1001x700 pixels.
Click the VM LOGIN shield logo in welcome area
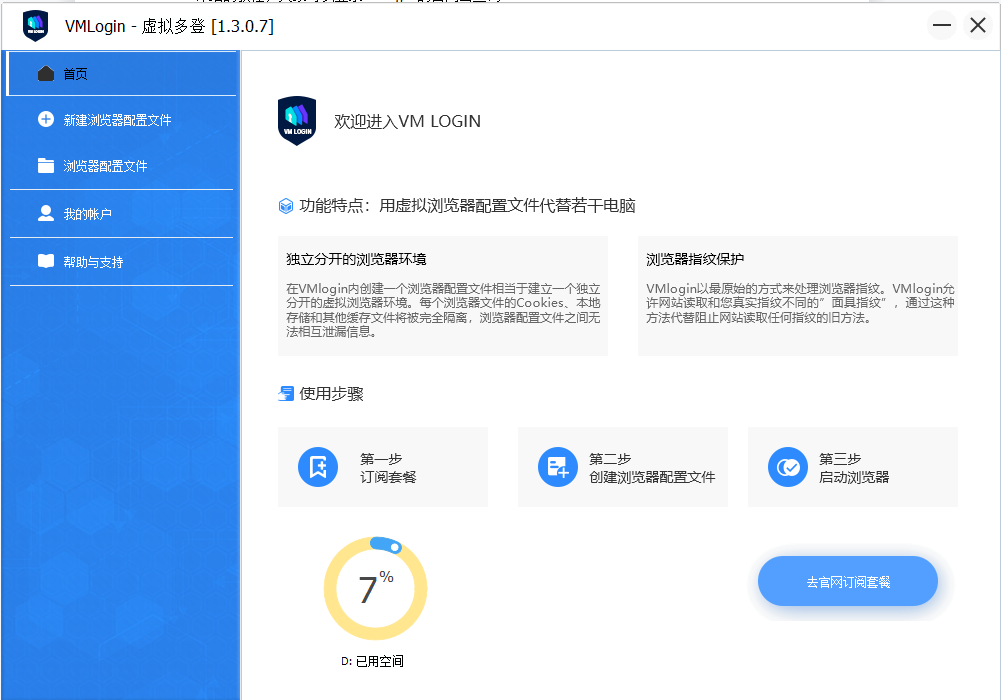tap(297, 120)
